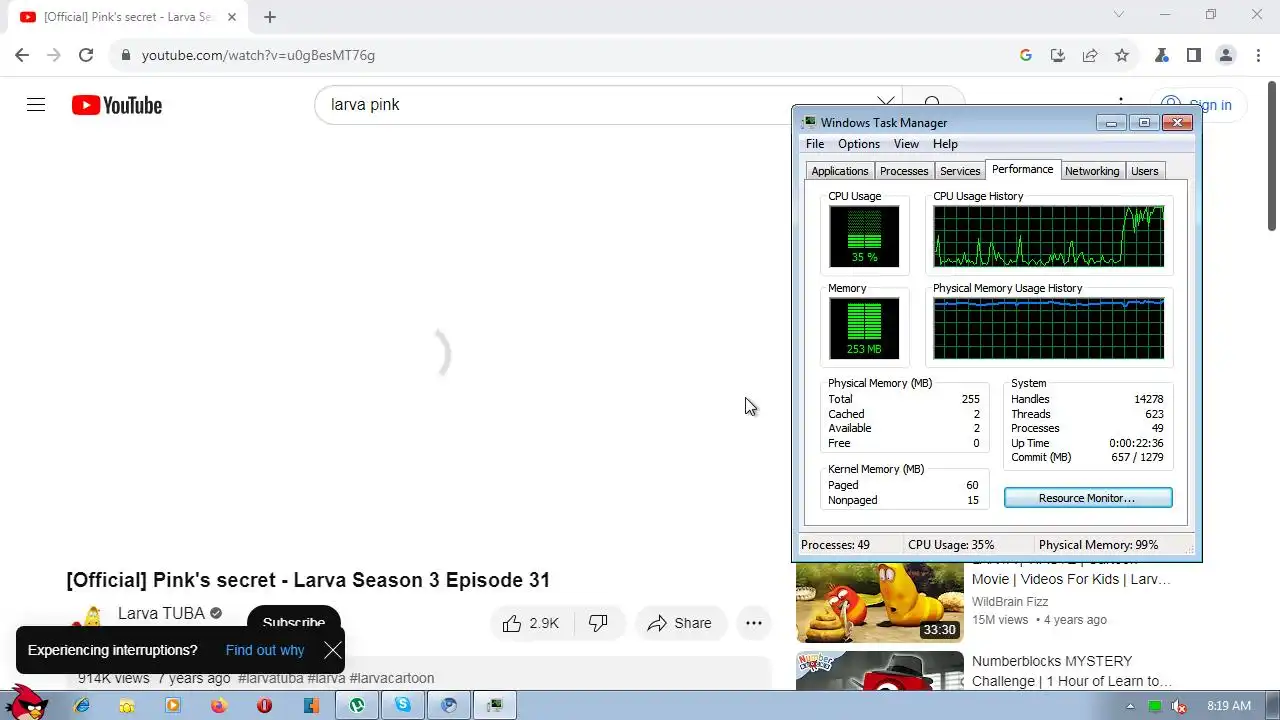
Task: Reload the YouTube page
Action: point(86,55)
